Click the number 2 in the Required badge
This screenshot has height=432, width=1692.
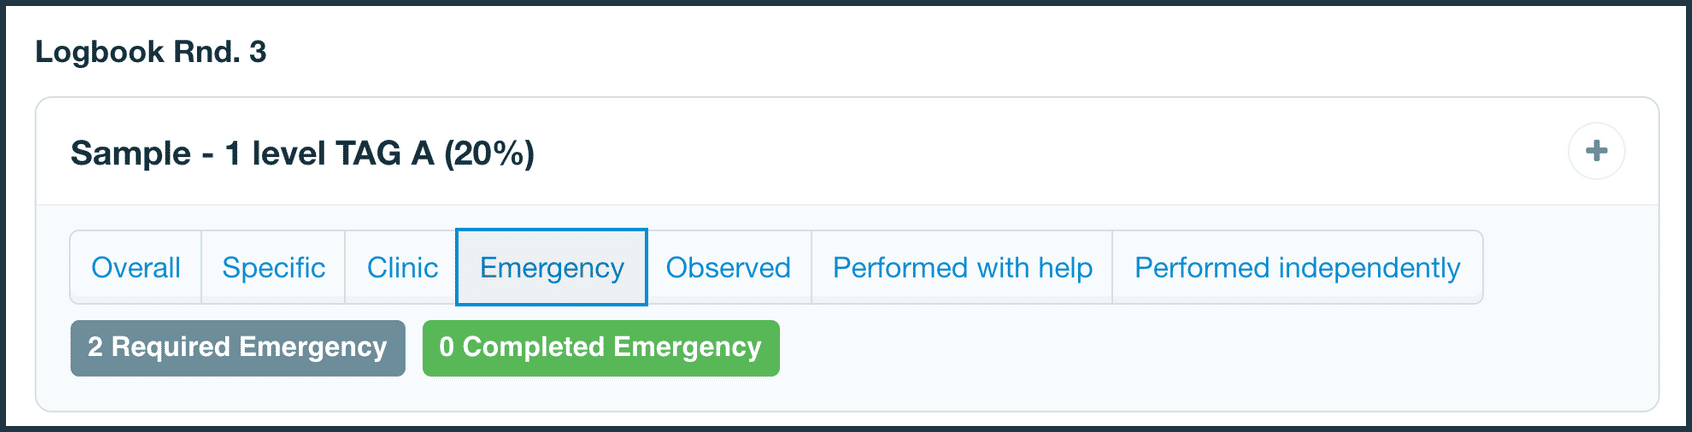click(x=95, y=347)
